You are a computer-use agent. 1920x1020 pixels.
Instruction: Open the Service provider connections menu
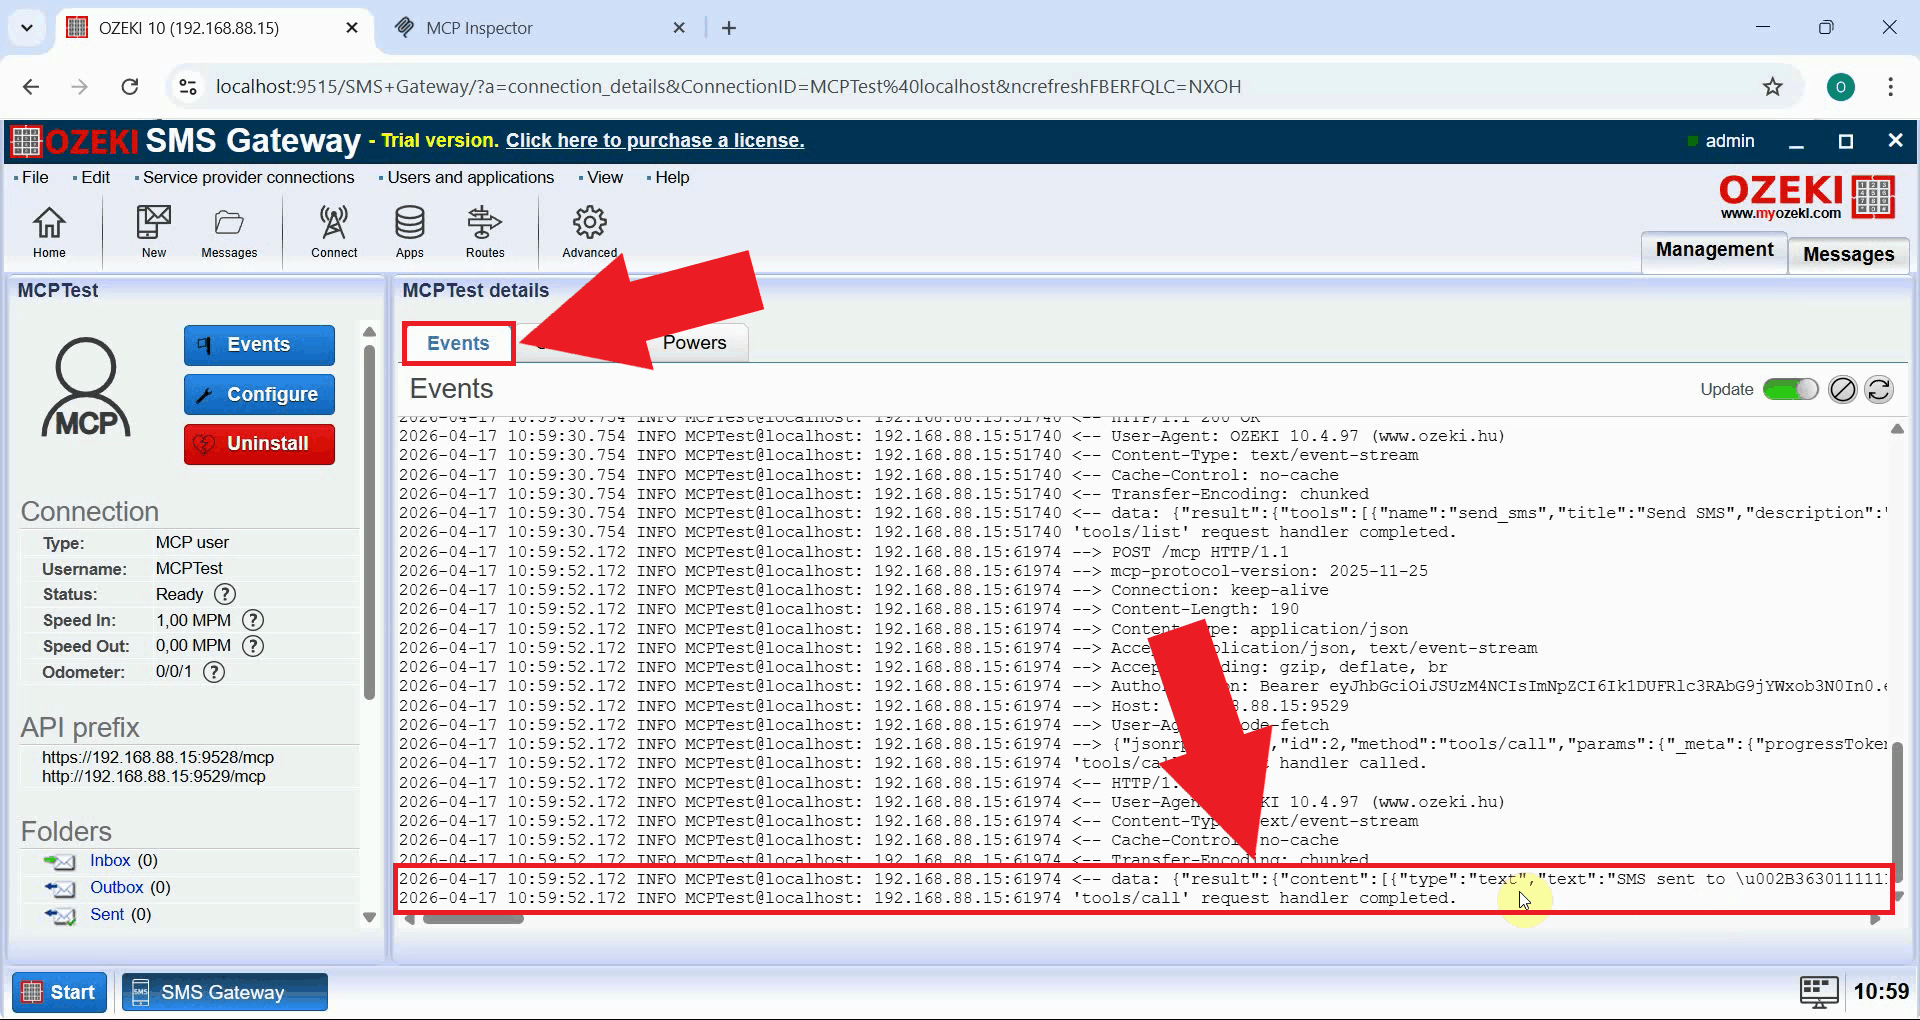[248, 177]
